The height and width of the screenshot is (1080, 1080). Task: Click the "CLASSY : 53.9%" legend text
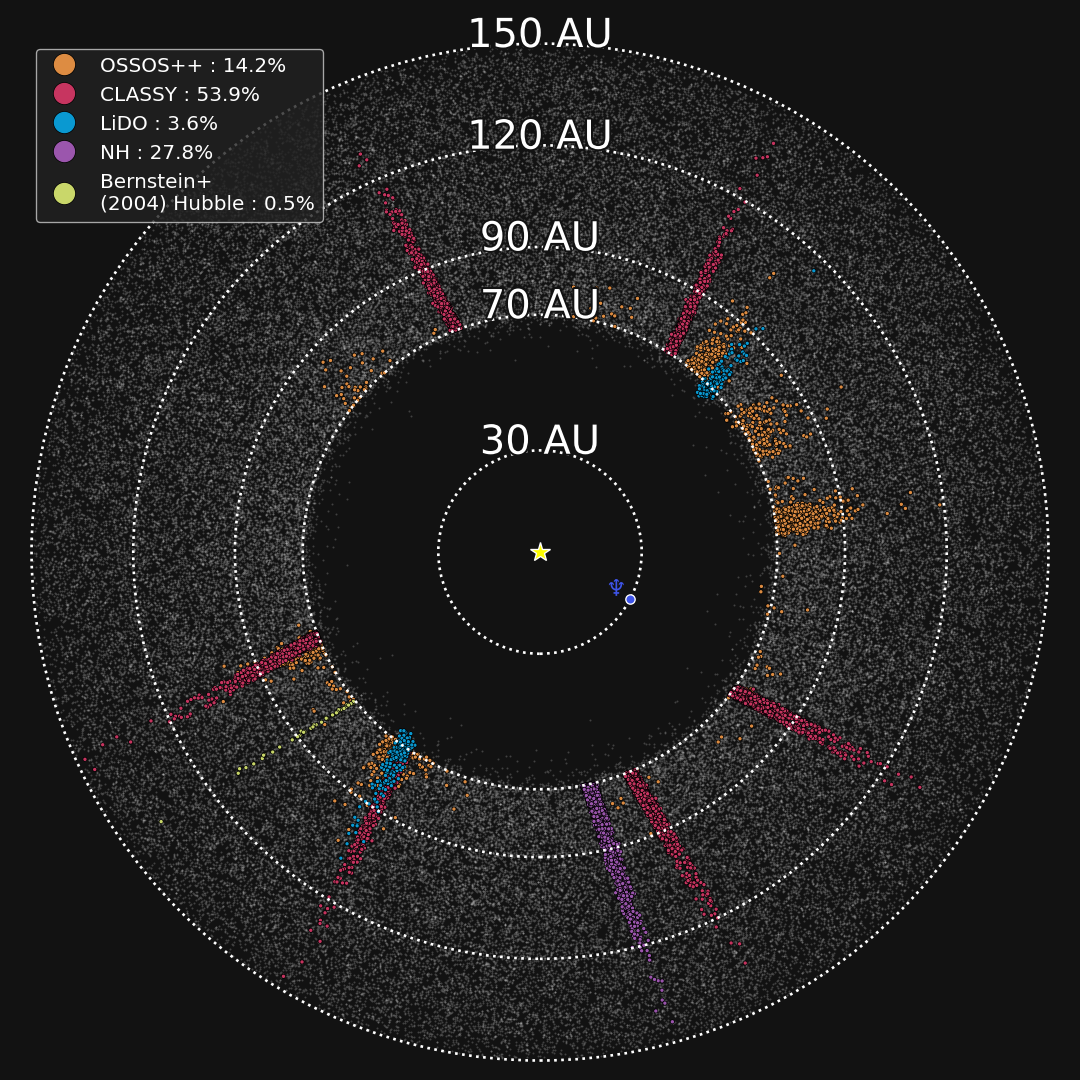click(x=179, y=95)
